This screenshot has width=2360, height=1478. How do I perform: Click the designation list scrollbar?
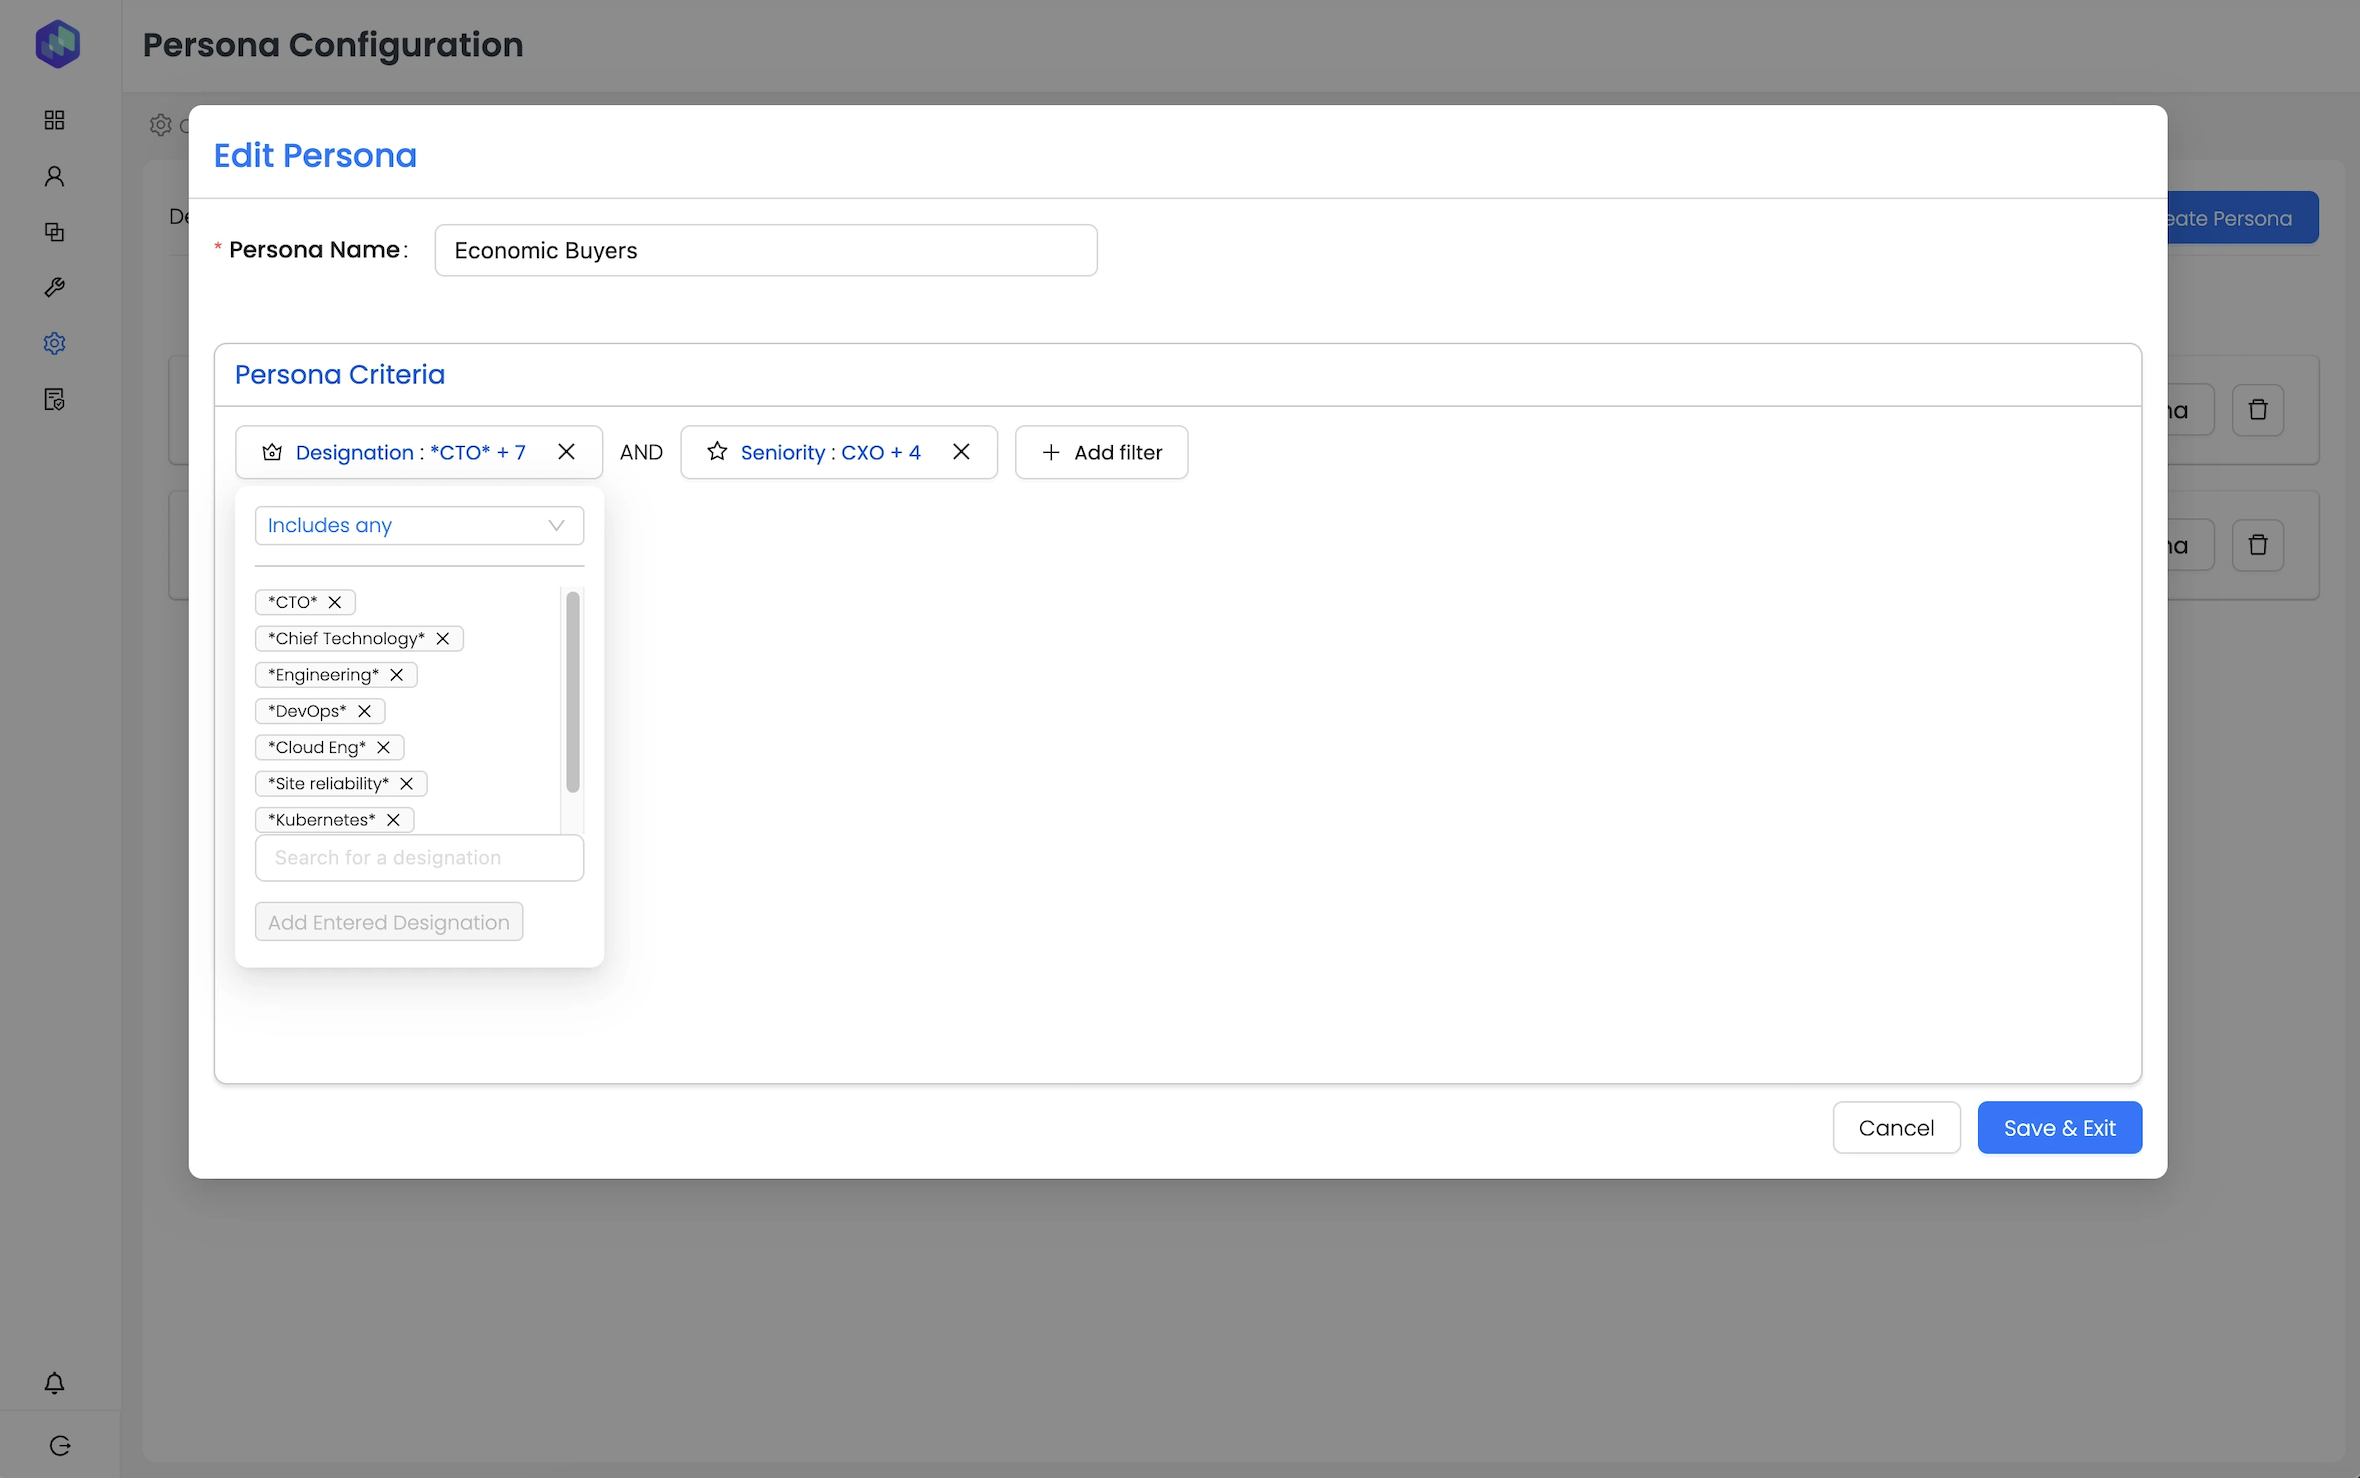tap(573, 692)
